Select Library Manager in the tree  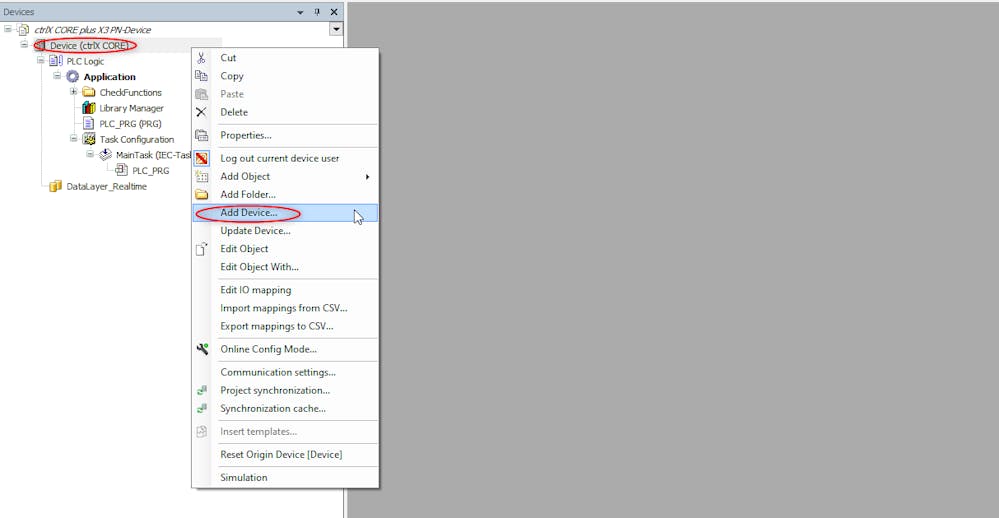pyautogui.click(x=131, y=108)
